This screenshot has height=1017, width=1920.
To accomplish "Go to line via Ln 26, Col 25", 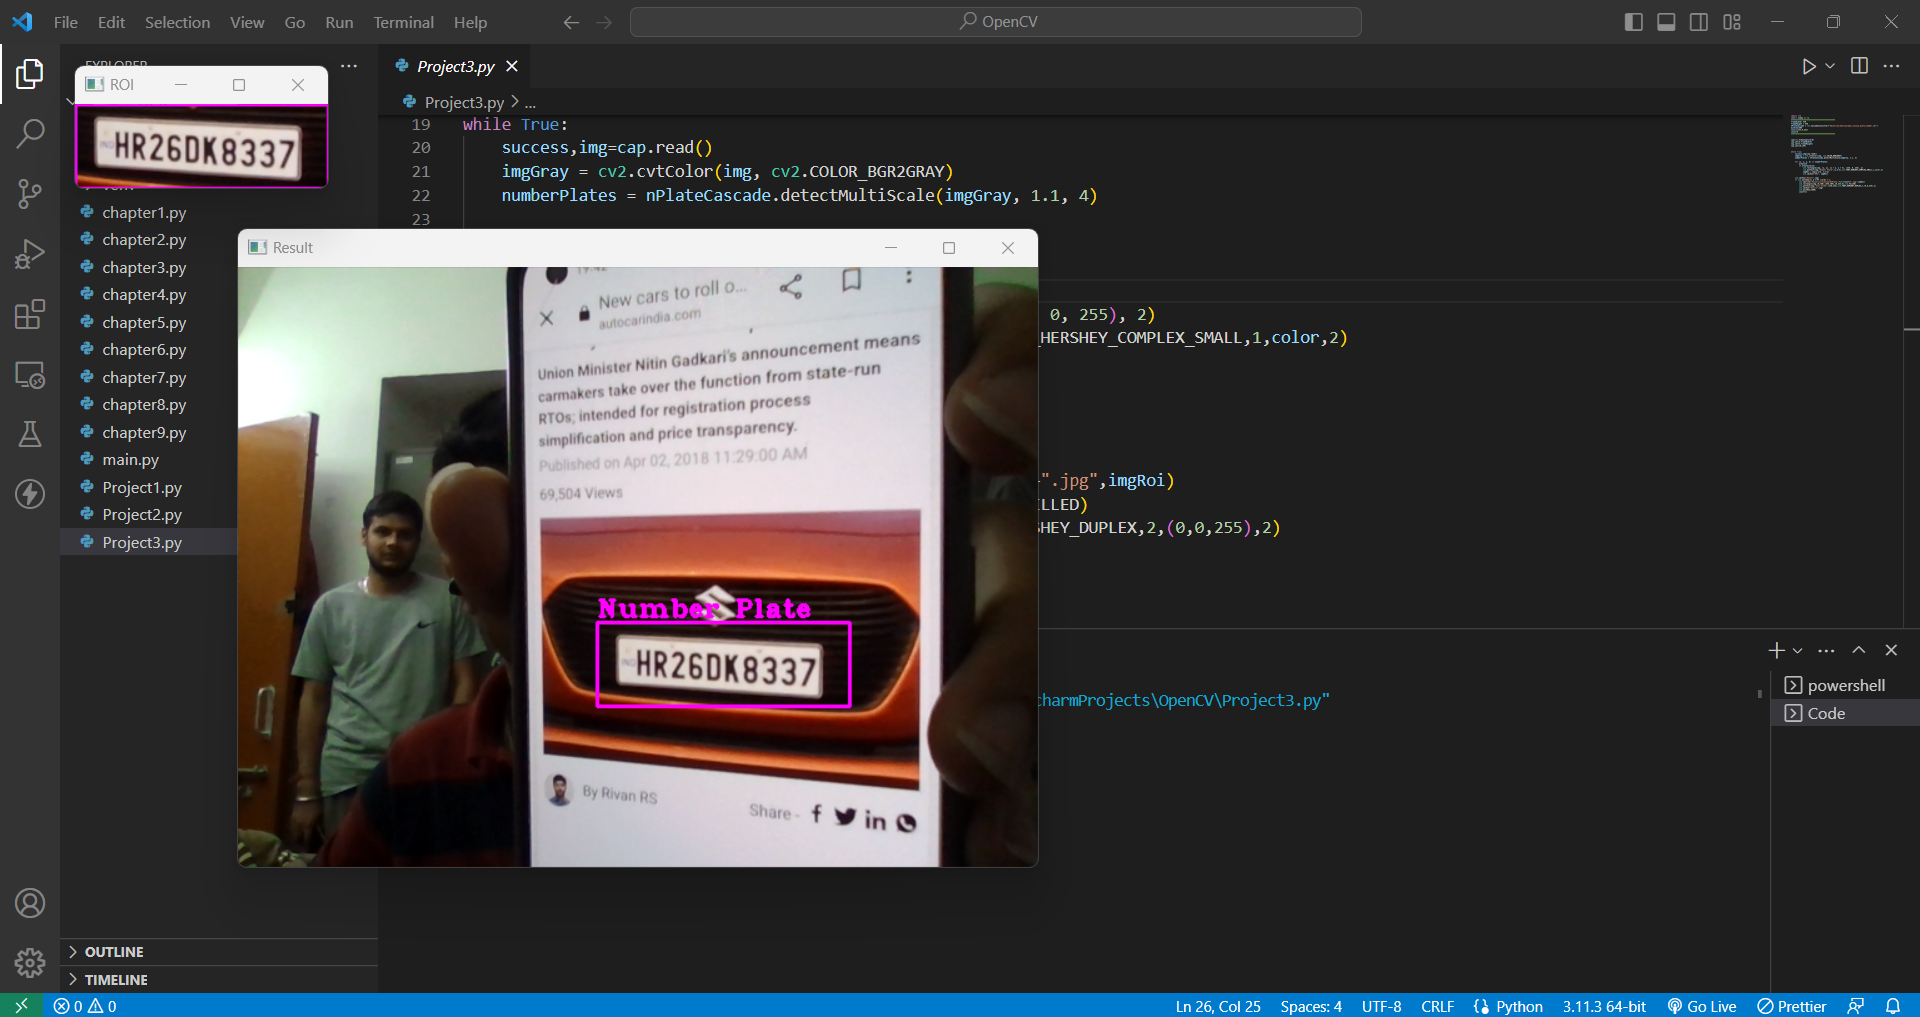I will (x=1218, y=1006).
